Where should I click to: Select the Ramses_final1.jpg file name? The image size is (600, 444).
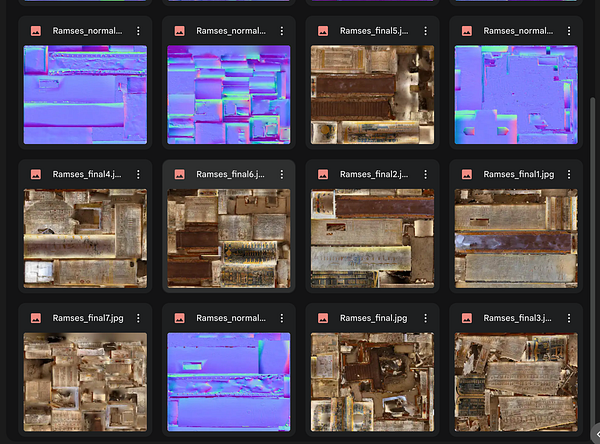coord(518,175)
